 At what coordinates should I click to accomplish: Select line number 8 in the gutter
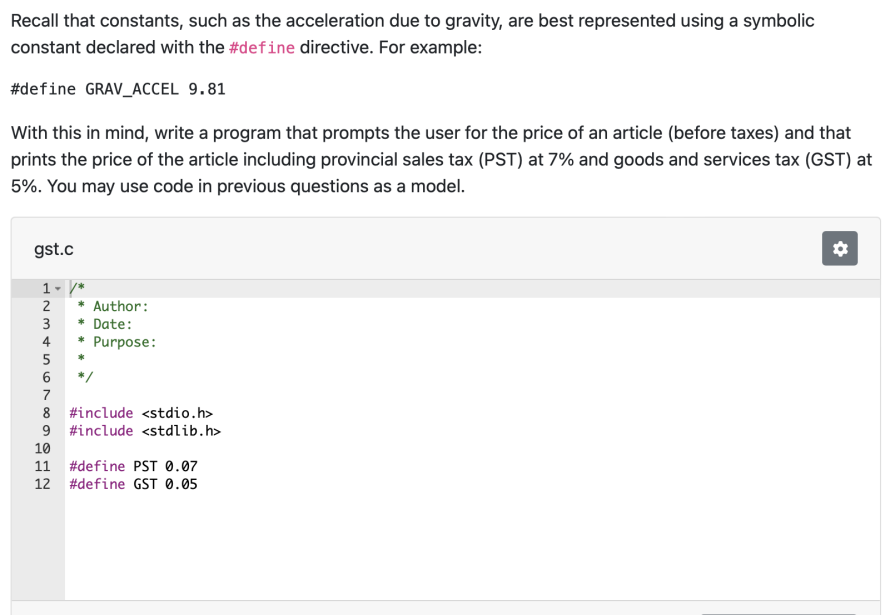click(x=44, y=412)
